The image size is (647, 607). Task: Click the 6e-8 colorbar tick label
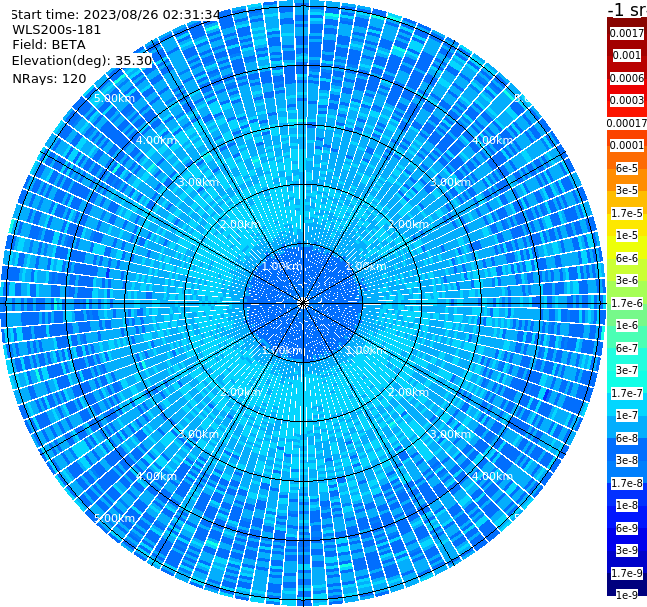(627, 438)
